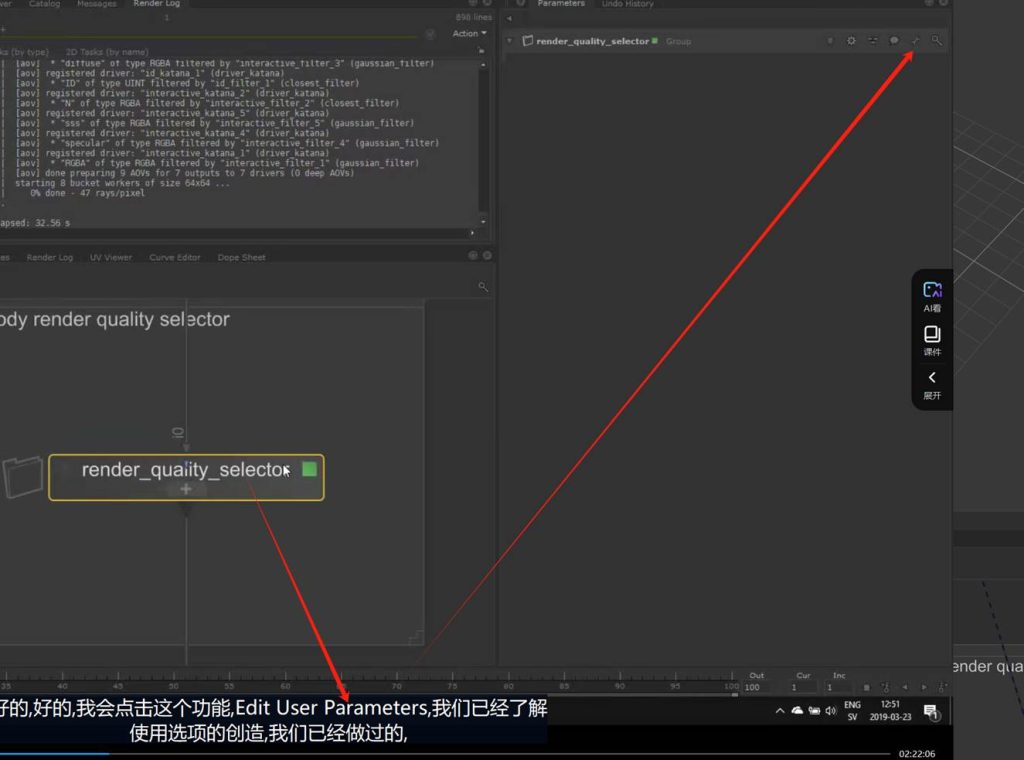Viewport: 1024px width, 760px height.
Task: Click the Out frame input field
Action: pos(760,688)
